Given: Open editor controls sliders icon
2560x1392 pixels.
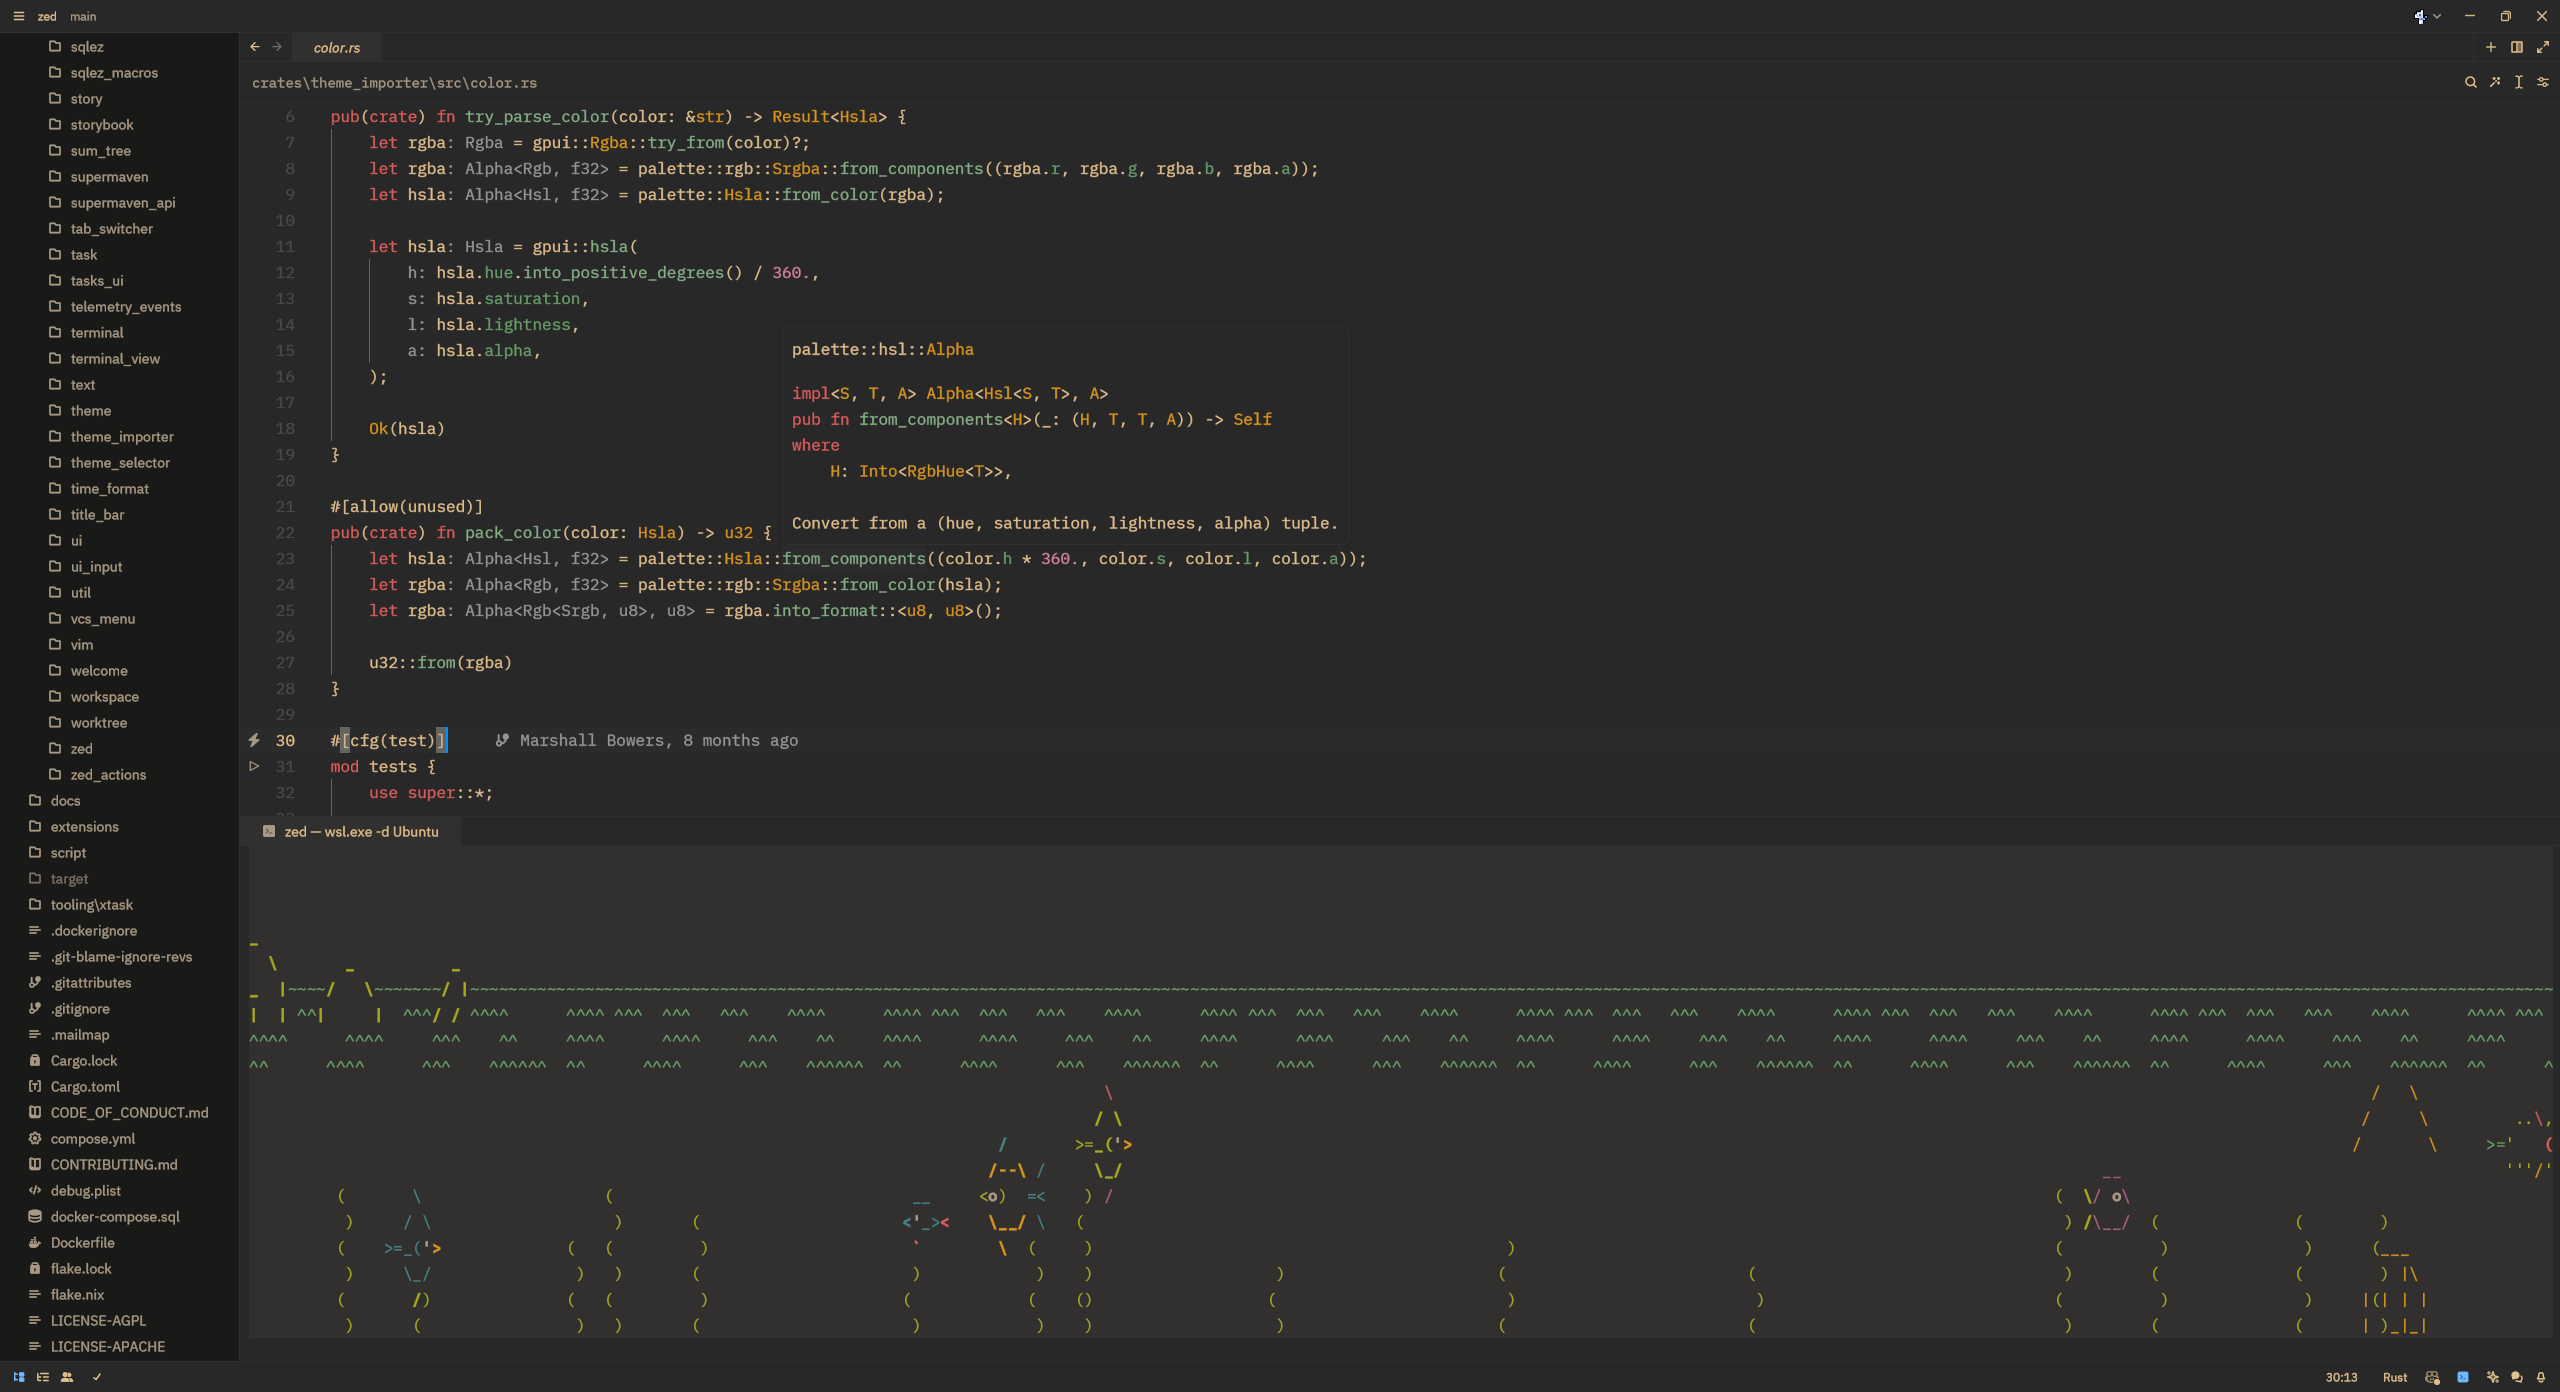Looking at the screenshot, I should click(x=2543, y=82).
